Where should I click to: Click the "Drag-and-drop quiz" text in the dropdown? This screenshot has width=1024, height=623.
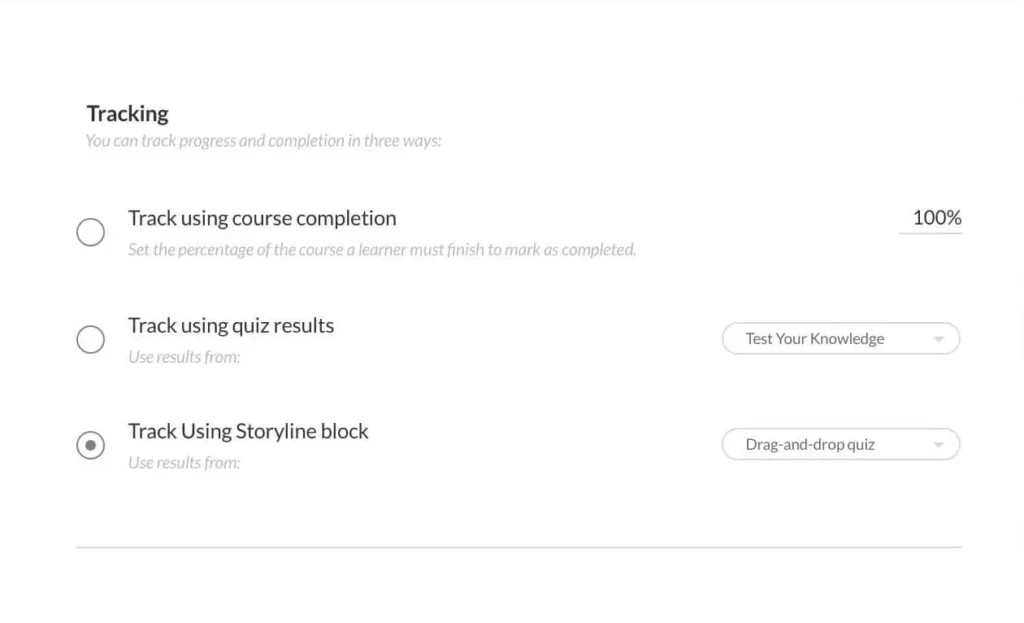tap(810, 445)
